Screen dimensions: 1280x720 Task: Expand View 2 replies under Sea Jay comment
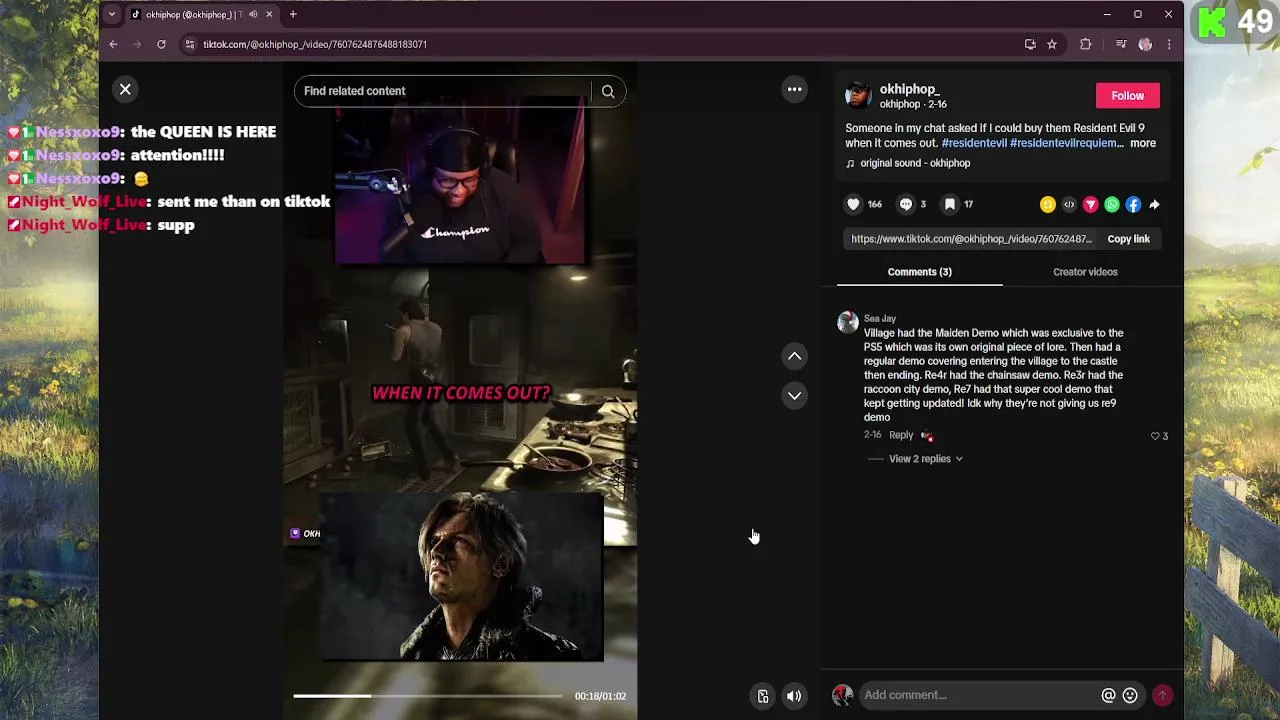tap(925, 459)
